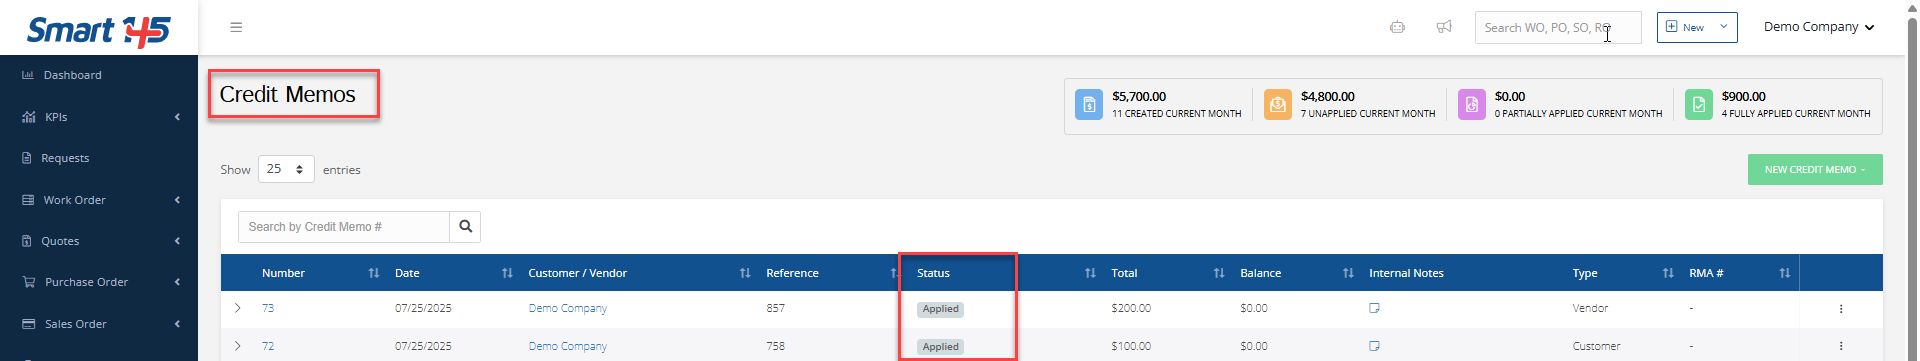Screen dimensions: 1920x361
Task: Expand the Work Order sidebar menu
Action: pos(99,200)
